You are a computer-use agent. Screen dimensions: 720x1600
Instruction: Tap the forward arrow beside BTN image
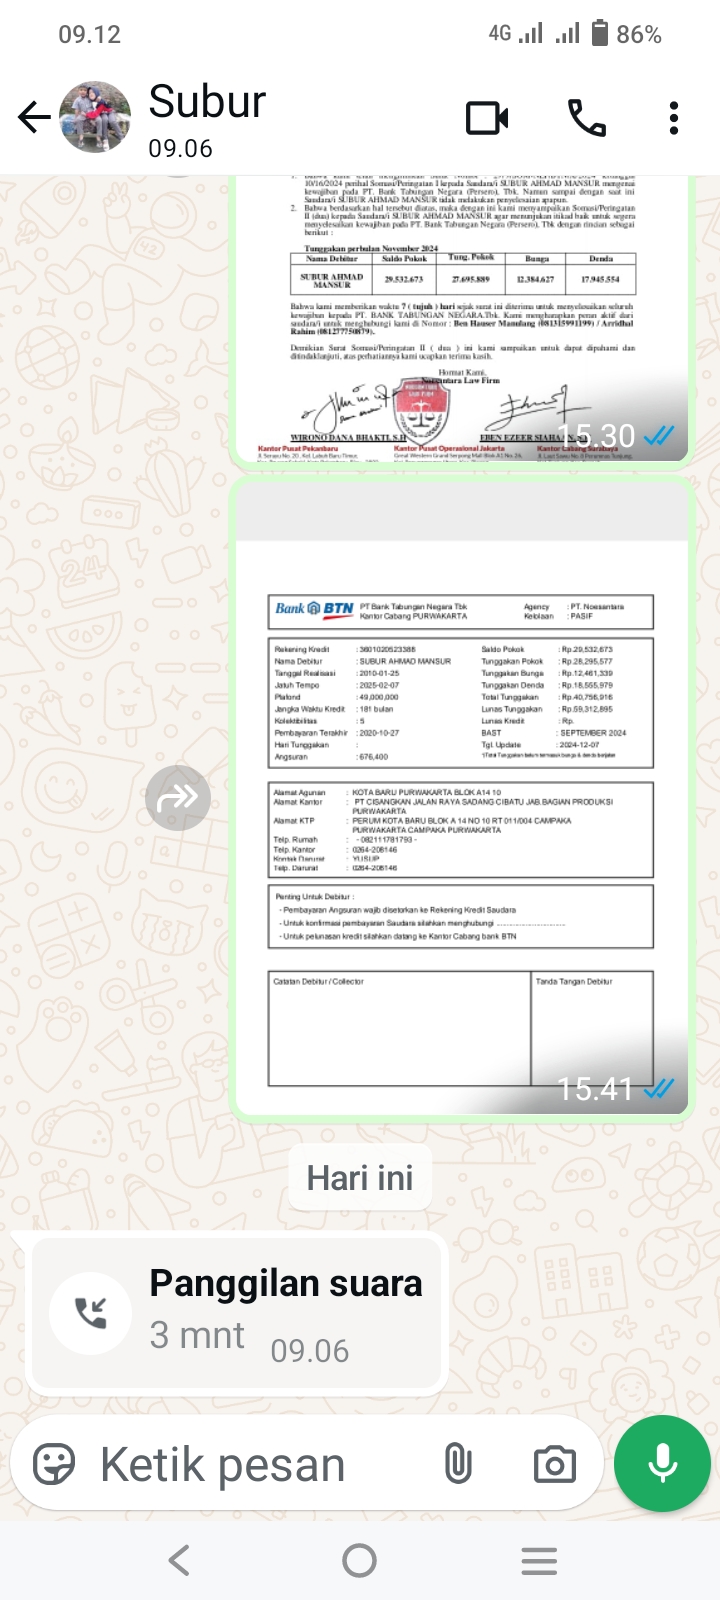[x=178, y=797]
